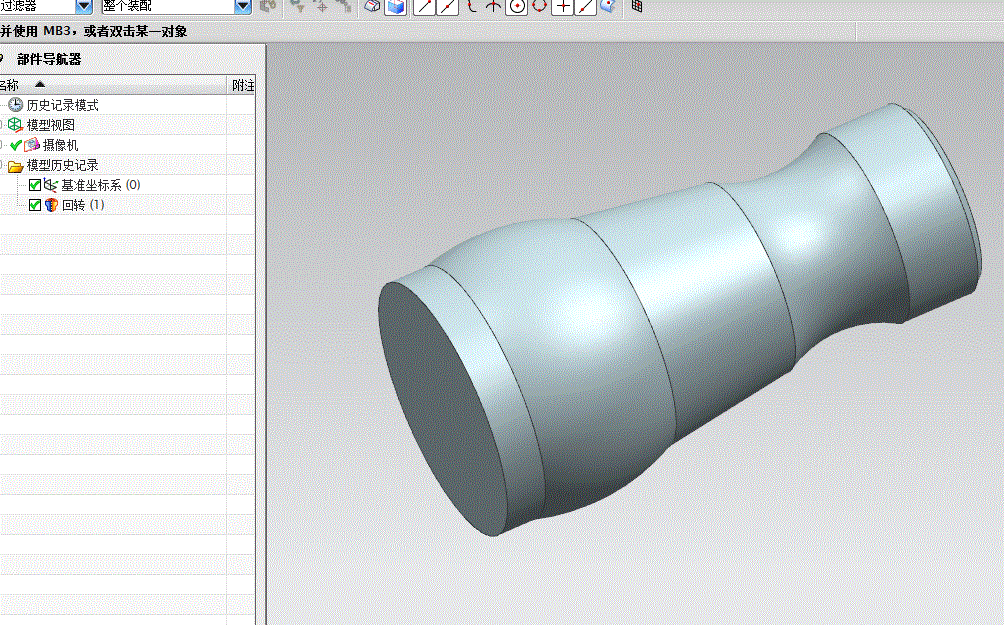Toggle the arc center snap icon
This screenshot has width=1004, height=625.
516,6
